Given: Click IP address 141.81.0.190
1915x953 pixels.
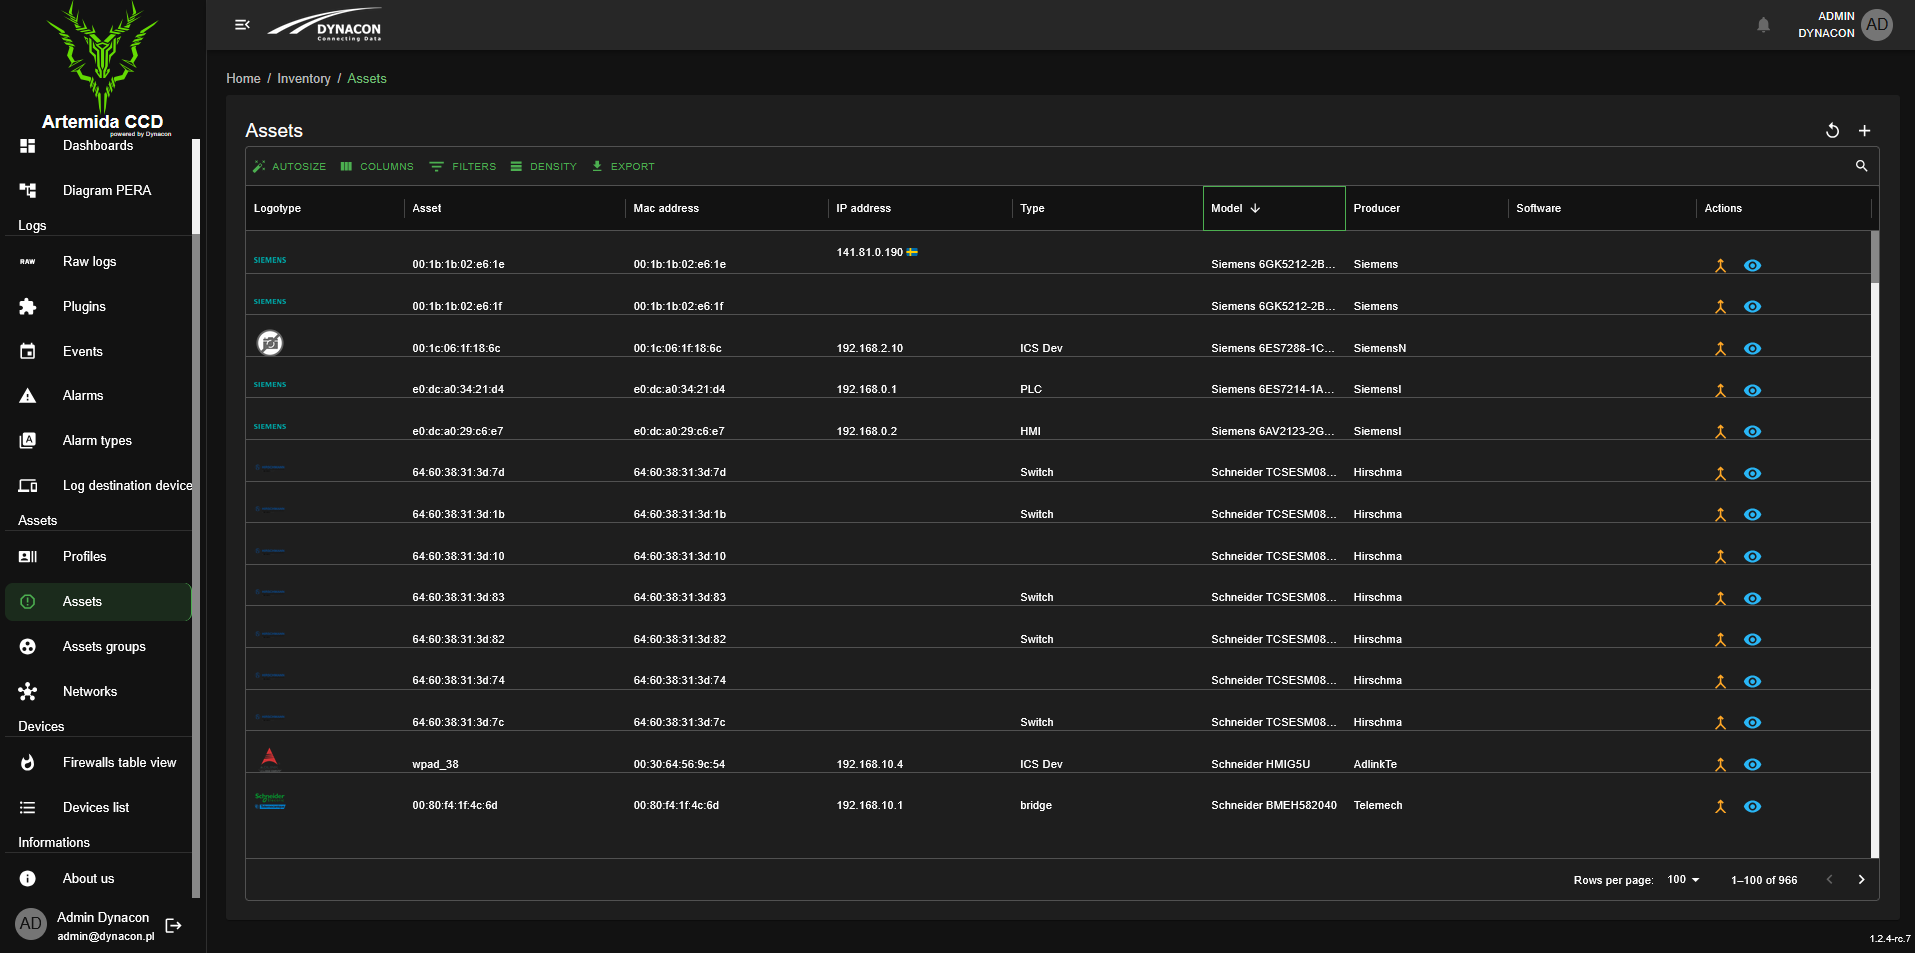Looking at the screenshot, I should tap(870, 252).
